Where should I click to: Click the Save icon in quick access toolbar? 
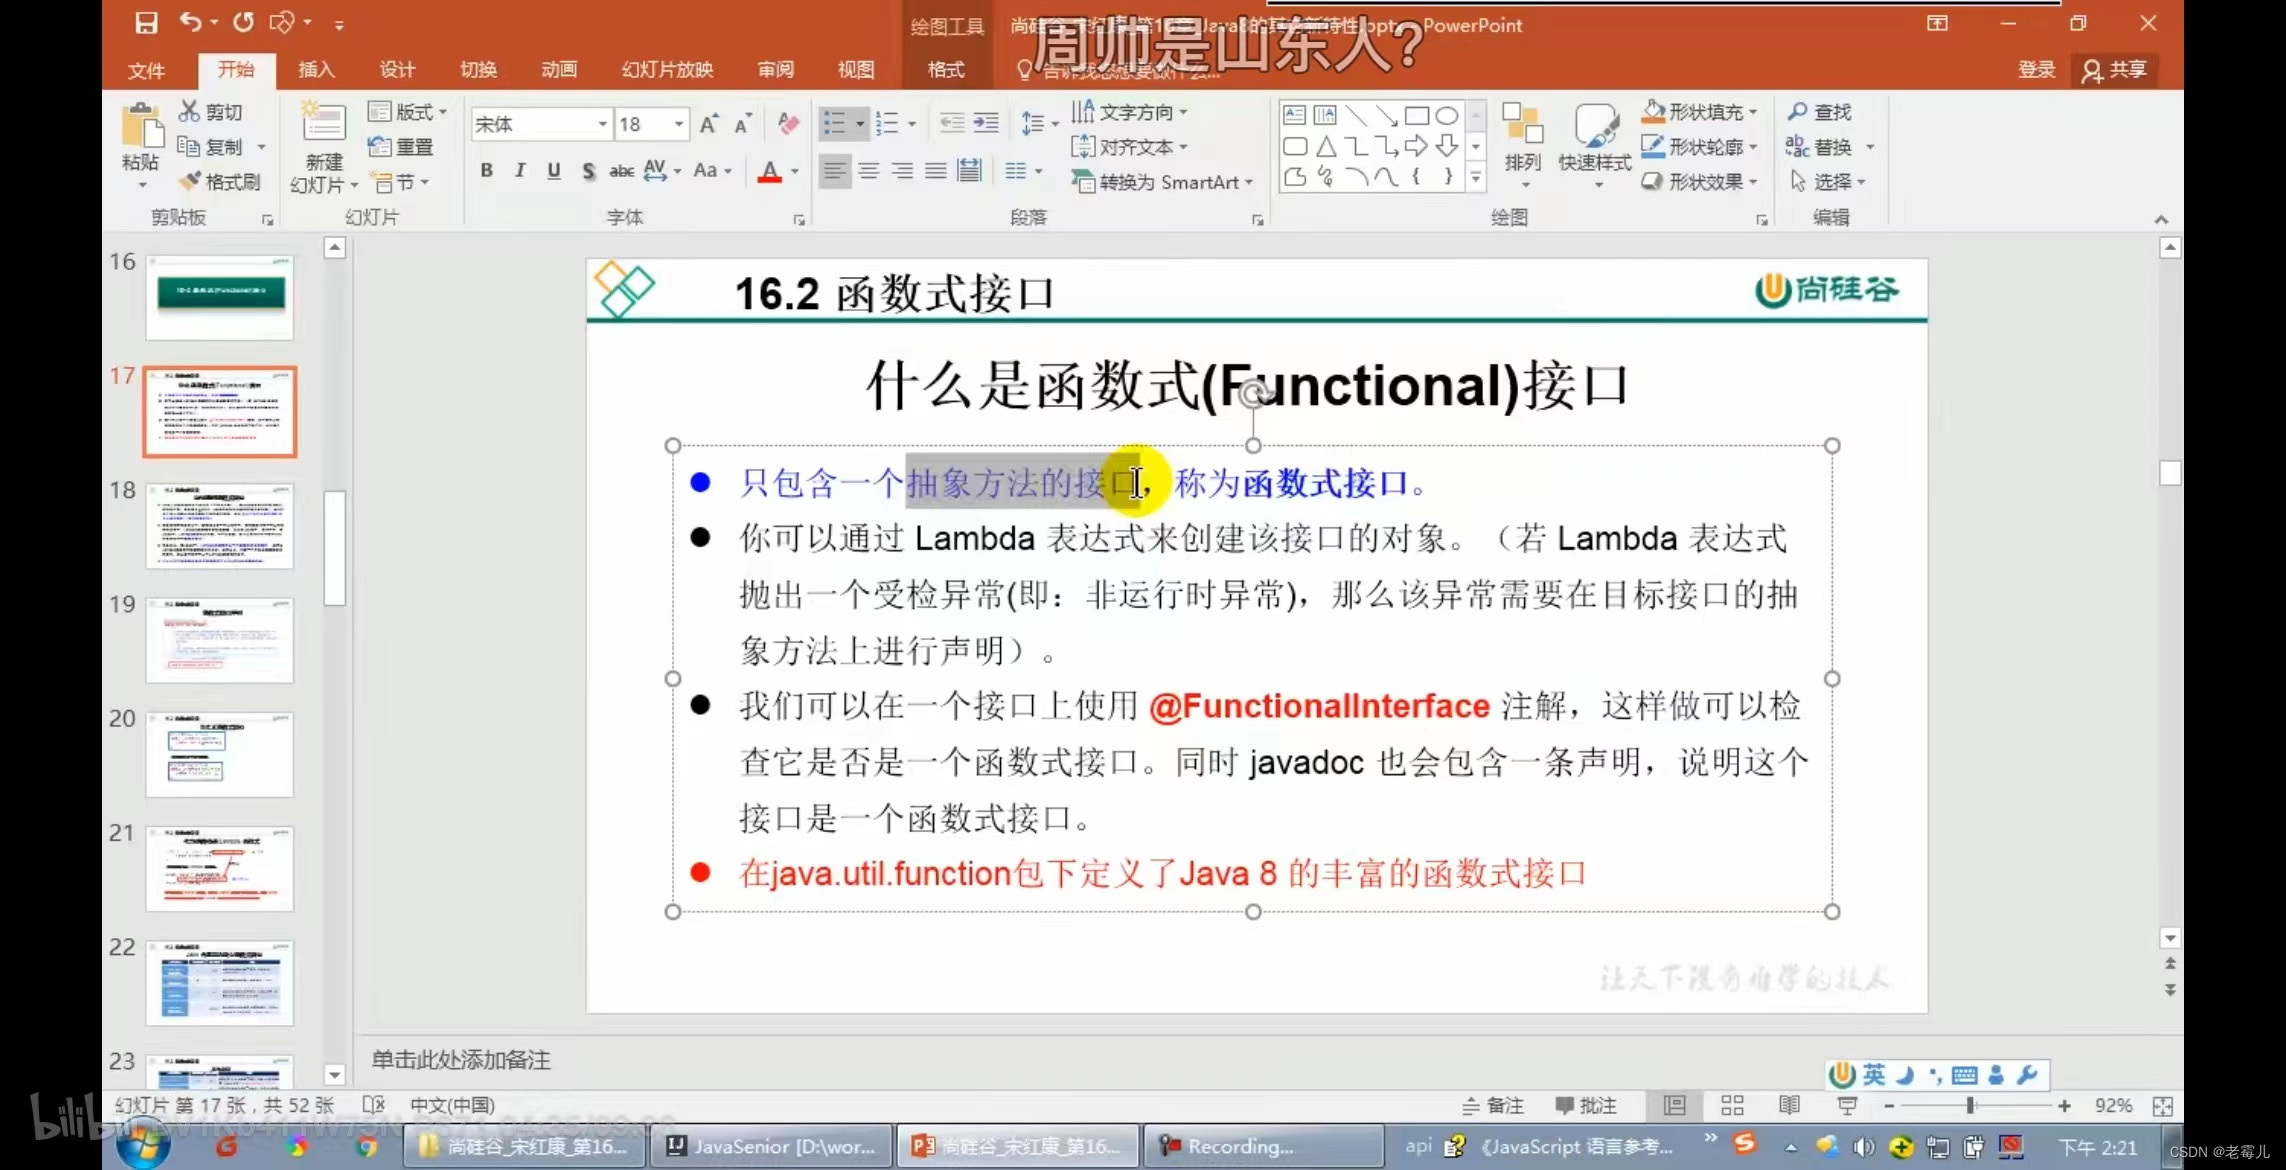pyautogui.click(x=146, y=22)
